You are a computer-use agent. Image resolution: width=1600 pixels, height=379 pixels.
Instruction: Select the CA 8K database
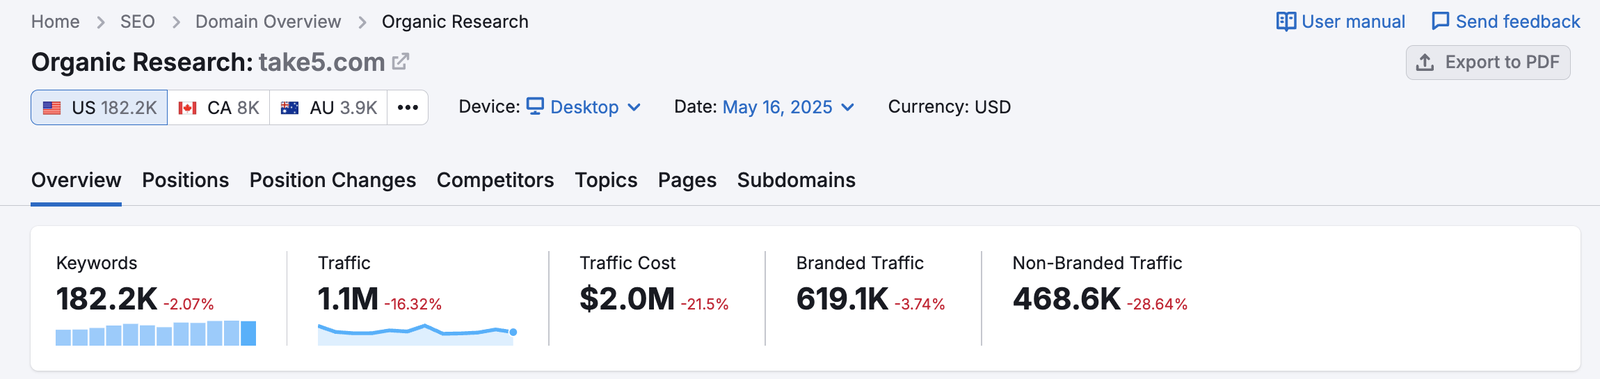click(218, 107)
